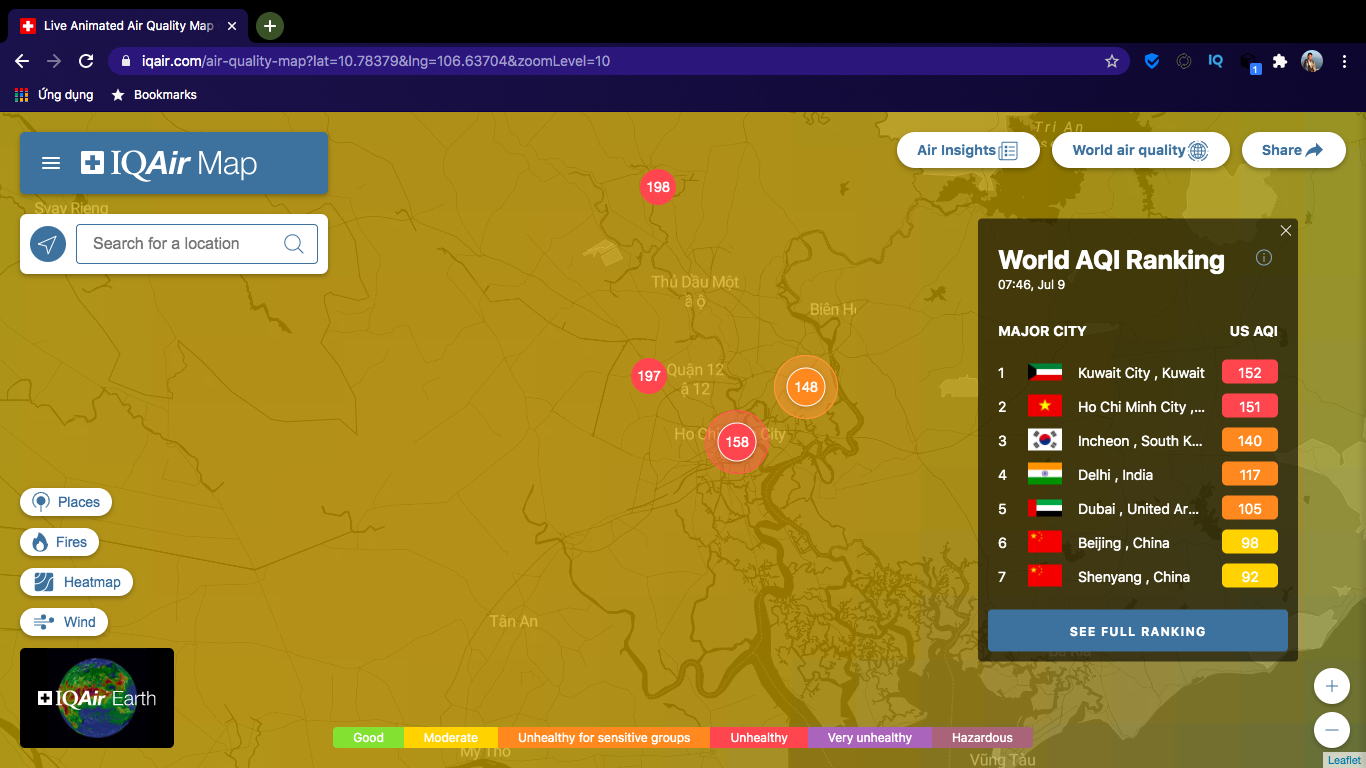This screenshot has height=768, width=1366.
Task: Select Delhi, India ranking row
Action: pyautogui.click(x=1138, y=475)
